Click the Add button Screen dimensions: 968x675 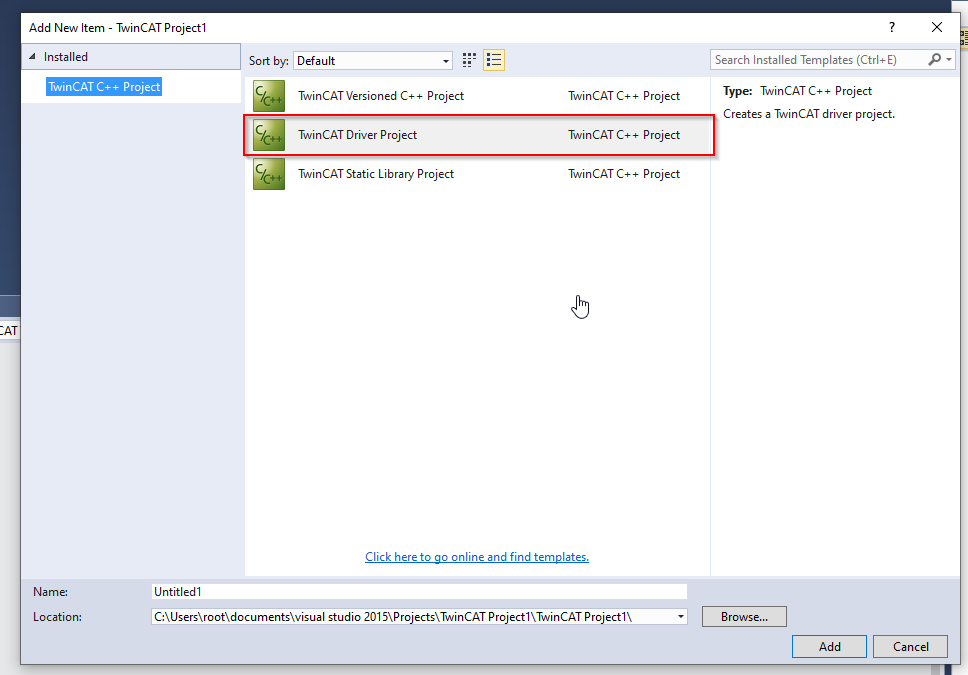(829, 647)
